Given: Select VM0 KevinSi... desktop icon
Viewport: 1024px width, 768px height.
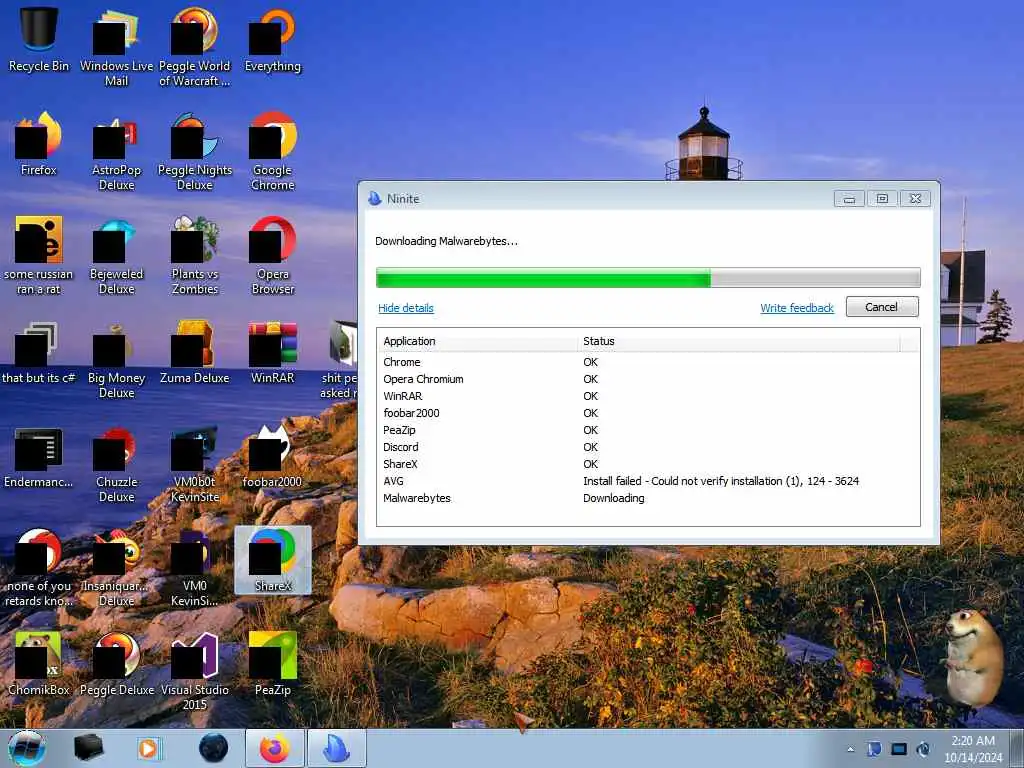Looking at the screenshot, I should (x=195, y=568).
